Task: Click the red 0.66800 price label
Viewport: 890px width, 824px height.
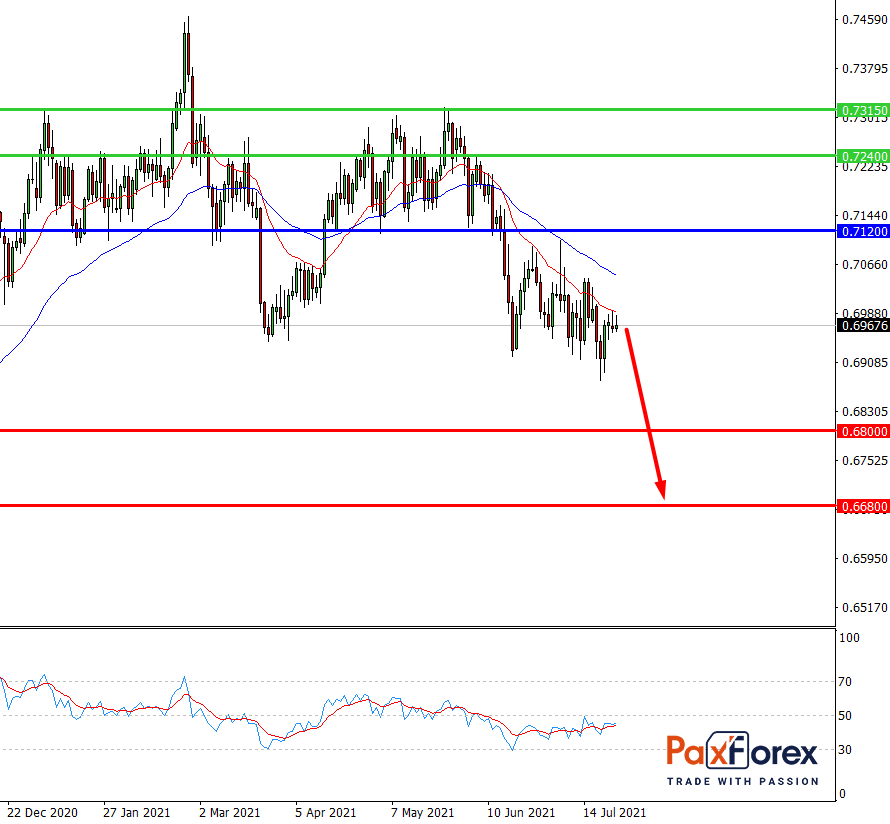Action: 863,506
